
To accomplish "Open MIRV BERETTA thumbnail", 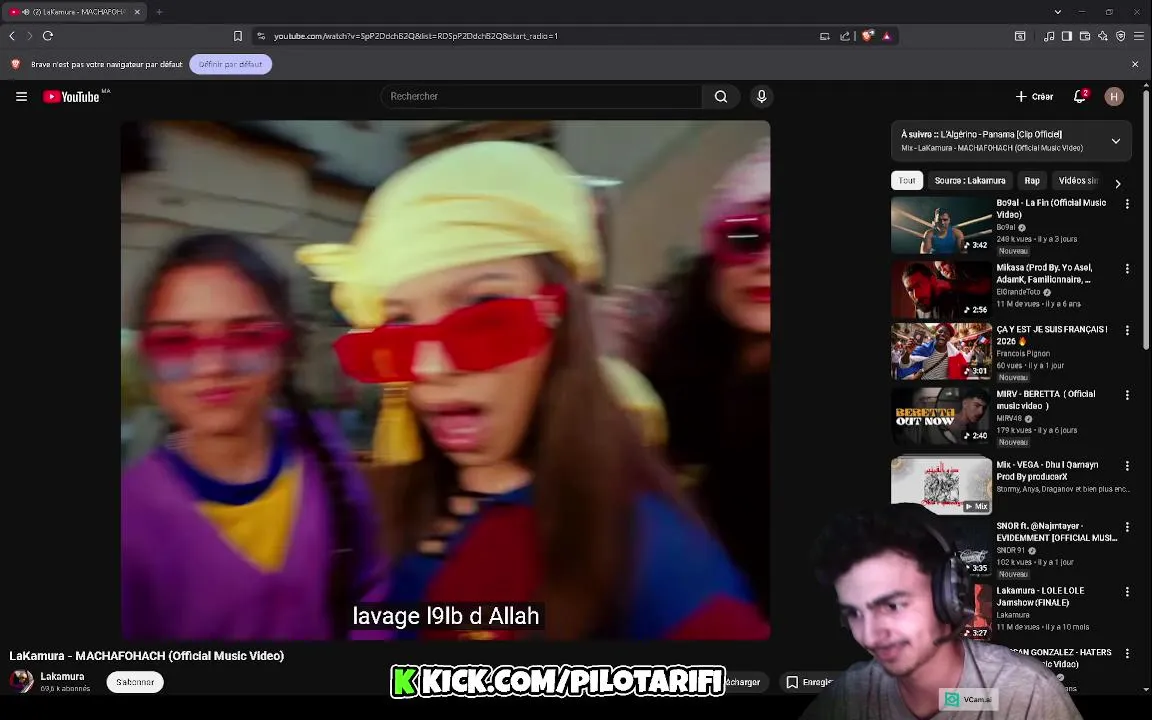I will 941,416.
